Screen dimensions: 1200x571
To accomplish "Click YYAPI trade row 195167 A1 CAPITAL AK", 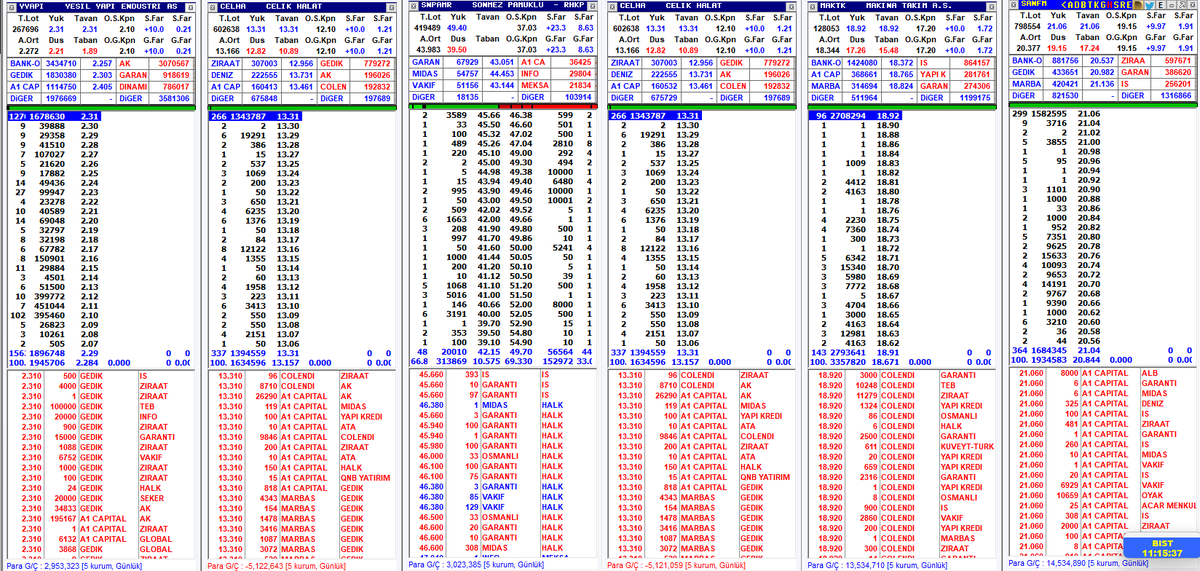I will pos(103,518).
